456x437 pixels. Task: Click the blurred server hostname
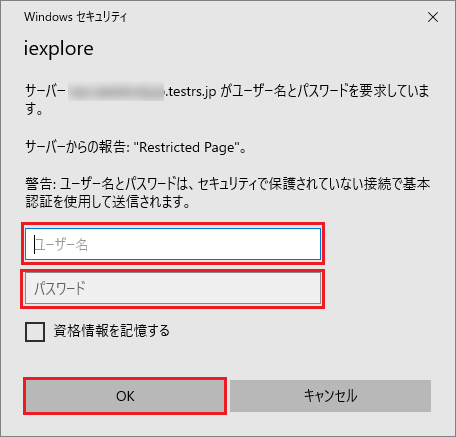pyautogui.click(x=116, y=91)
